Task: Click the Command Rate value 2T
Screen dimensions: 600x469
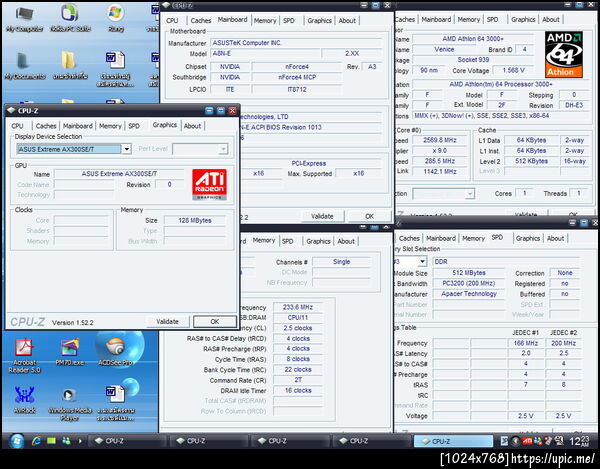Action: (298, 380)
